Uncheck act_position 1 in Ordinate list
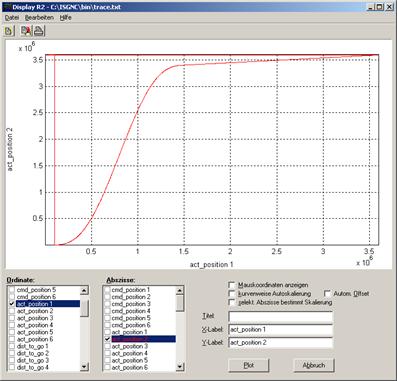 tap(12, 304)
